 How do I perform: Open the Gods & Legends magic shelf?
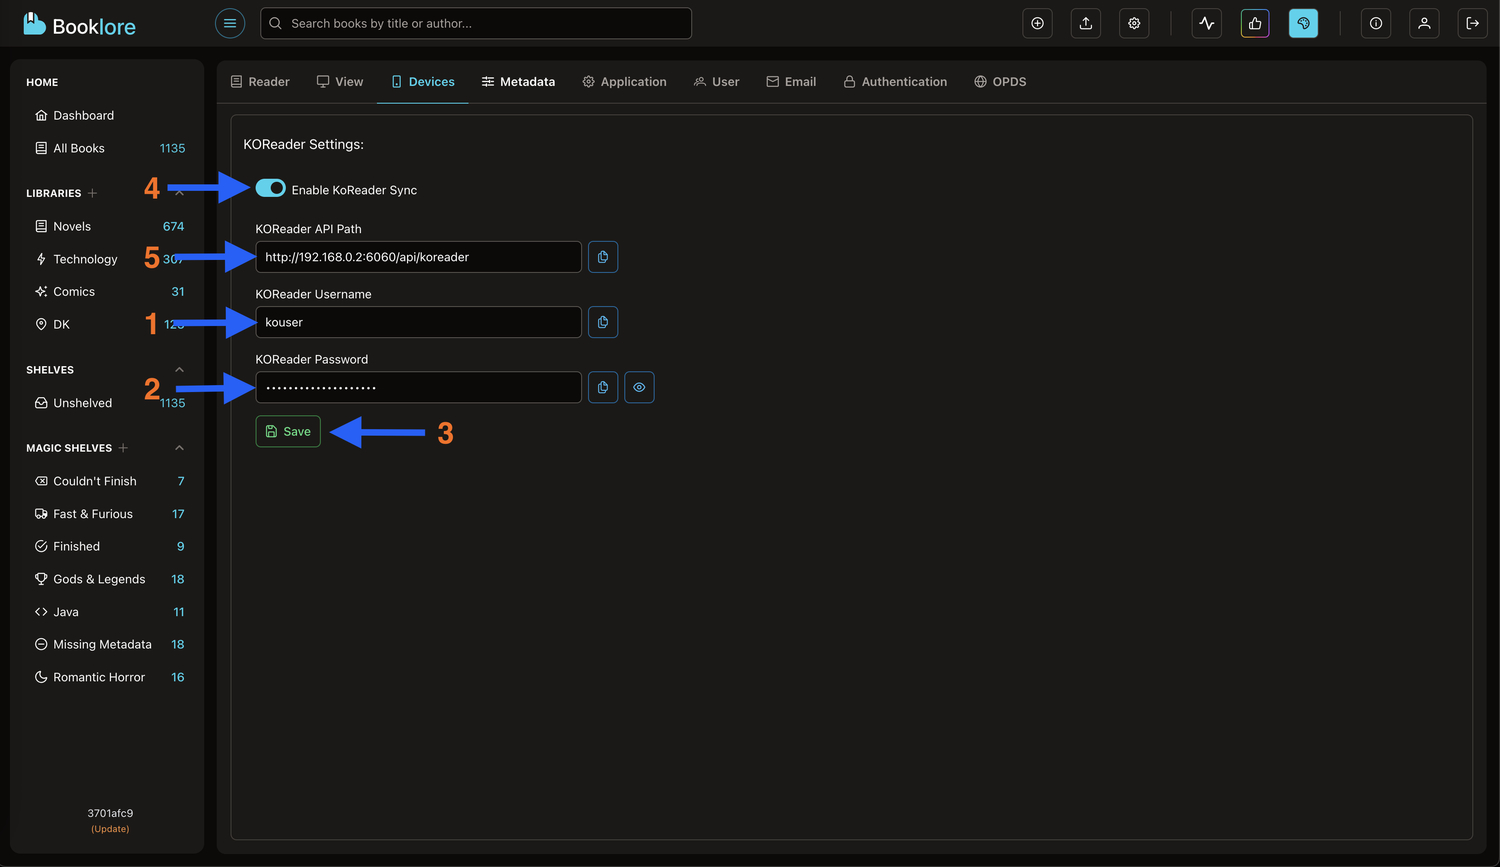point(108,579)
